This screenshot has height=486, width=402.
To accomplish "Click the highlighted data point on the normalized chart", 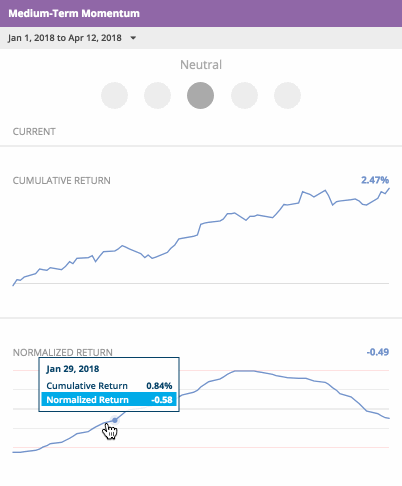I will click(115, 420).
